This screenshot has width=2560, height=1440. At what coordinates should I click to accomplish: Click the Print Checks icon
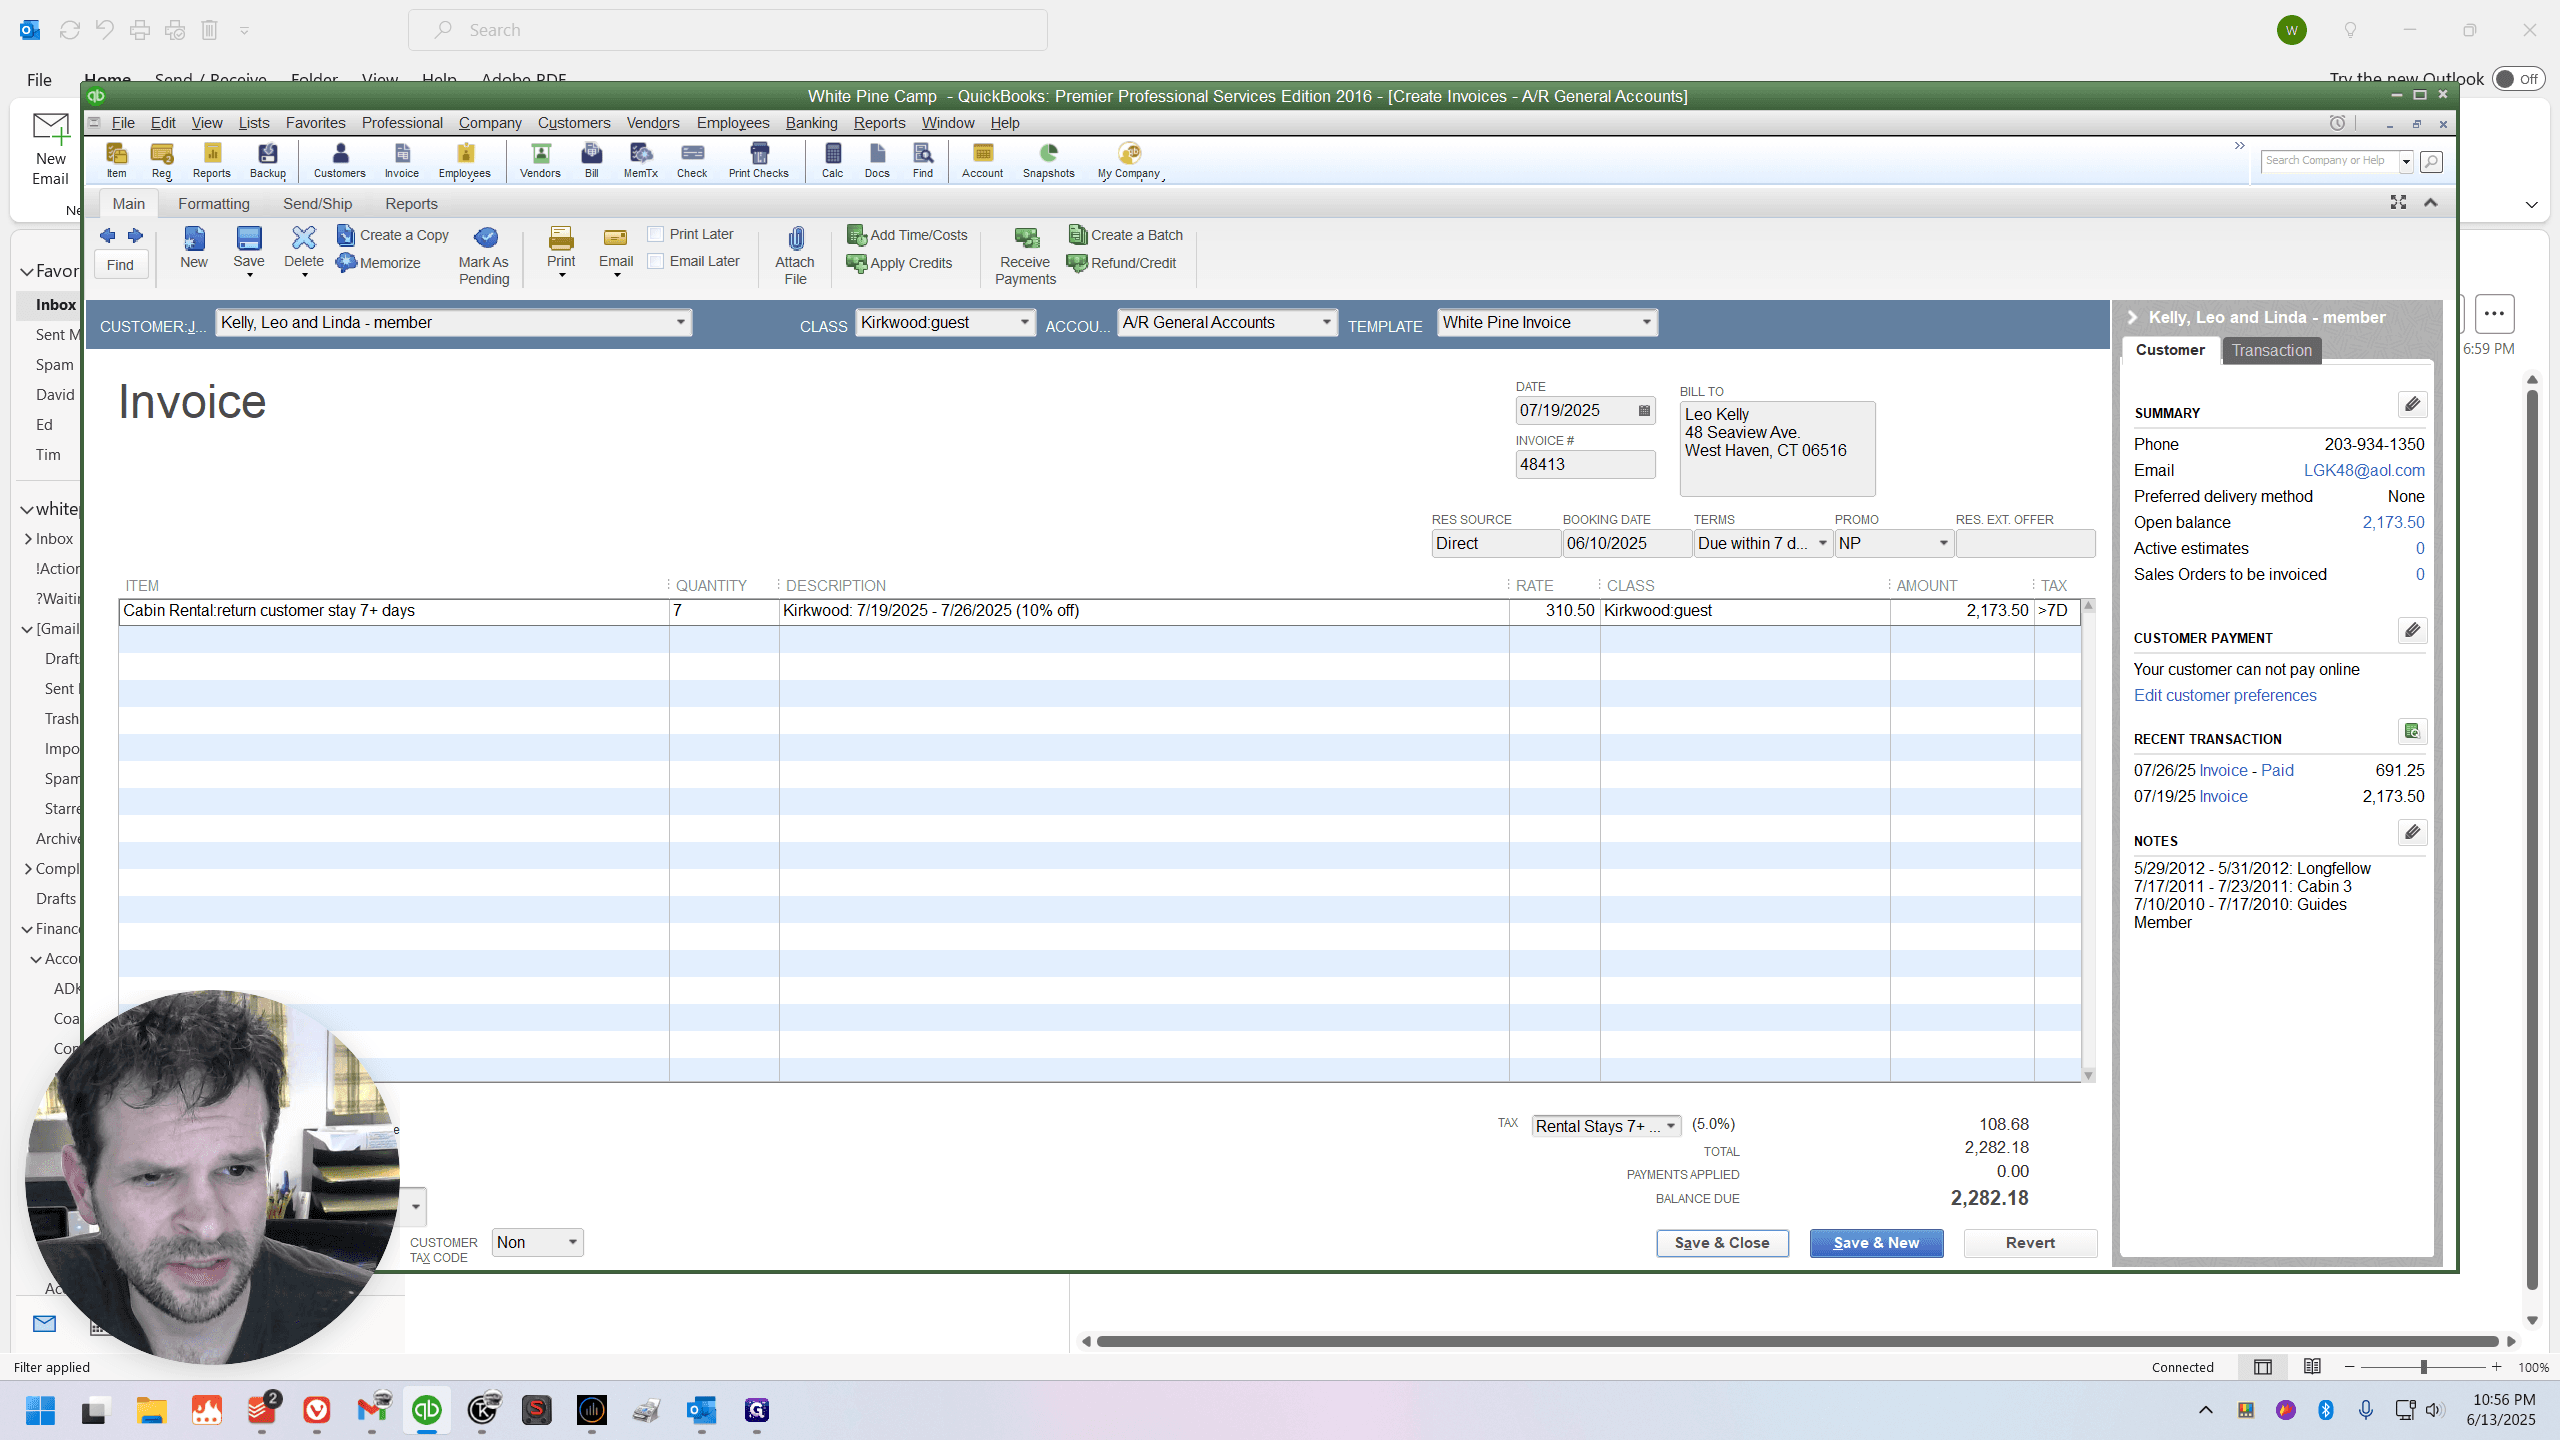[759, 160]
